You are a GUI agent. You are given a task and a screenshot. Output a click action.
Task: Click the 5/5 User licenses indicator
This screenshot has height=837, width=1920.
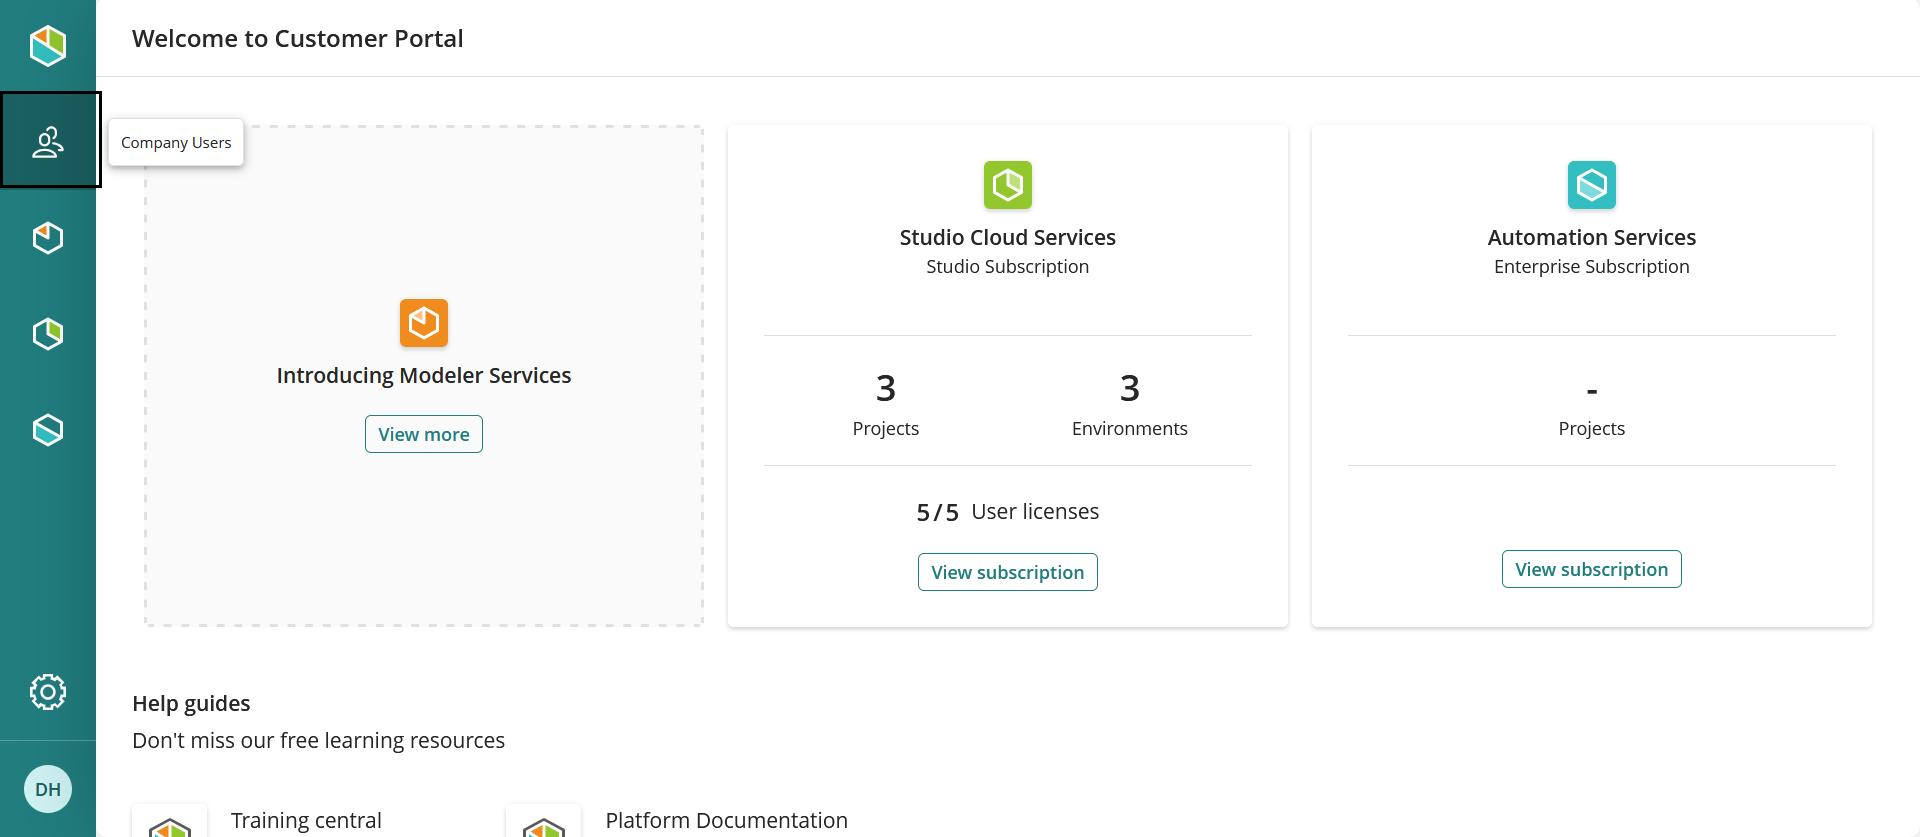[x=1007, y=512]
